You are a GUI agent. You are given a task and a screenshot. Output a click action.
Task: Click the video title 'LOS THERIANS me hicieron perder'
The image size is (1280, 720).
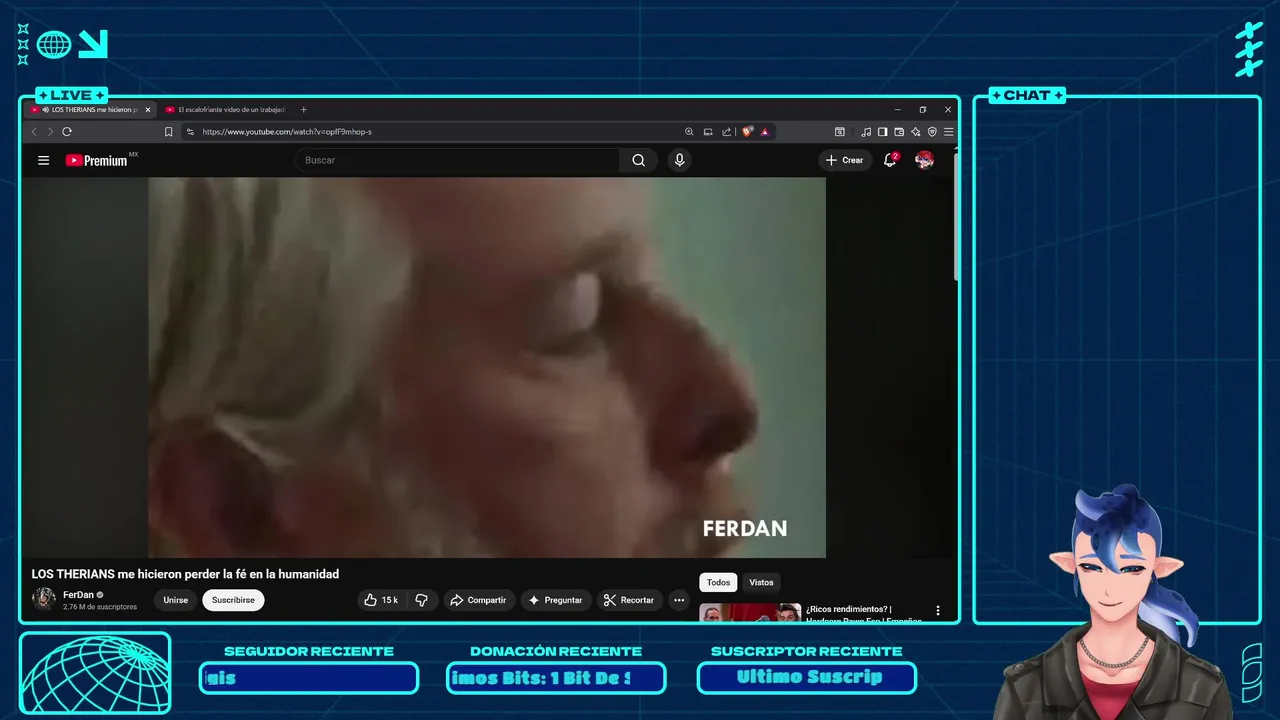185,574
